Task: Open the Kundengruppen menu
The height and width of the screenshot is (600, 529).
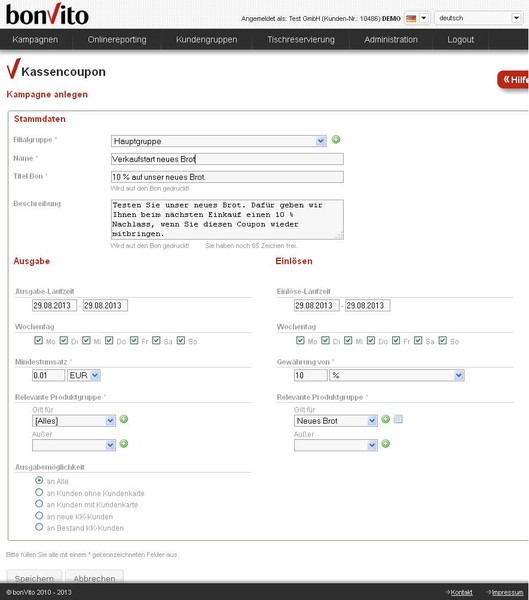Action: (x=206, y=39)
